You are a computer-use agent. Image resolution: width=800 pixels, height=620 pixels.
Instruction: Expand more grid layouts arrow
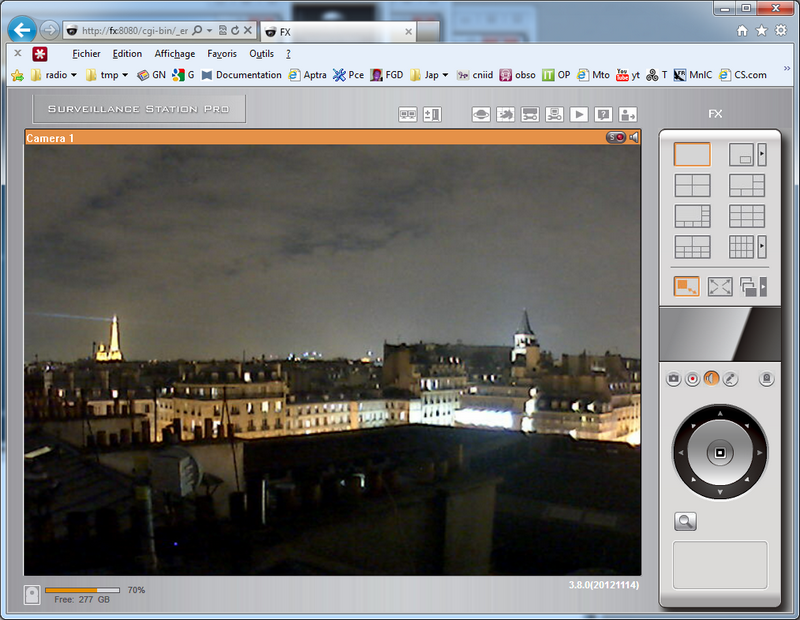[x=762, y=247]
